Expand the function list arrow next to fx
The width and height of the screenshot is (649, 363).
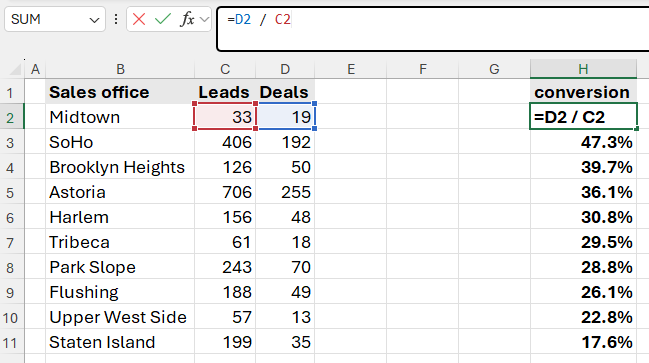pos(204,19)
